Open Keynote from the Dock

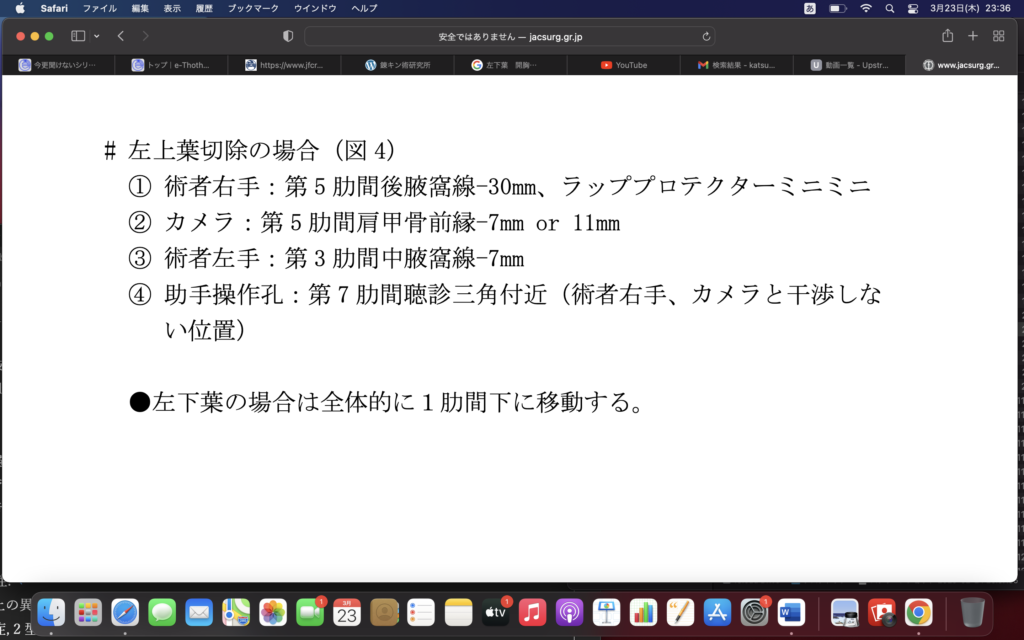[x=606, y=611]
